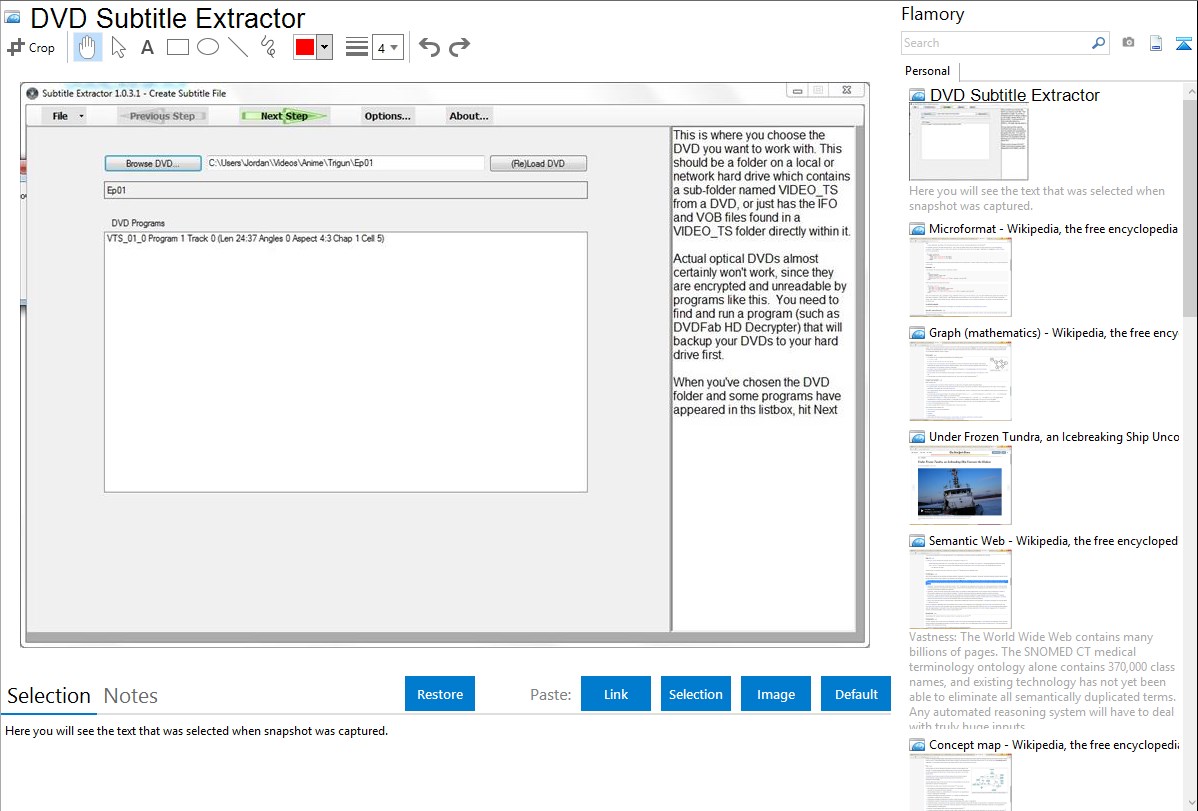Click the DVD Subtitle Extractor title link in sidebar

coord(1014,96)
